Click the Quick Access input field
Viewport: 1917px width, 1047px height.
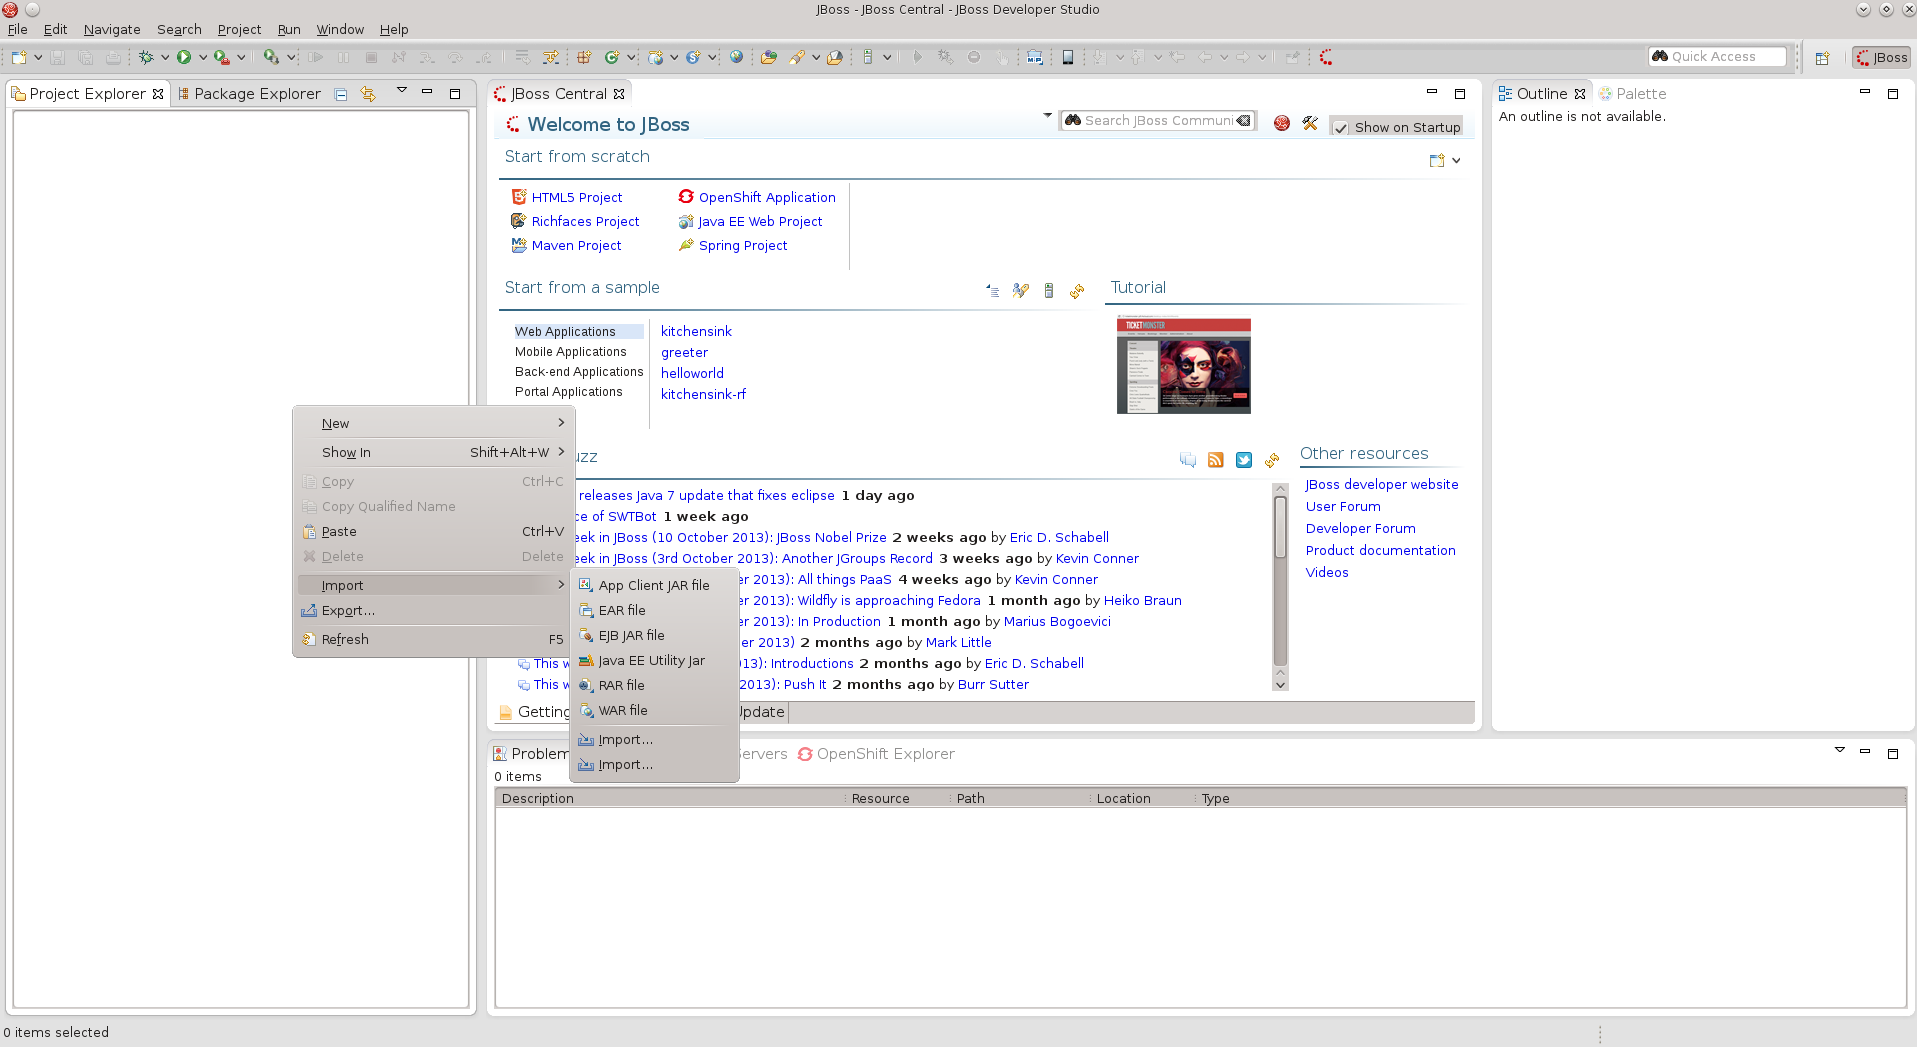coord(1718,57)
